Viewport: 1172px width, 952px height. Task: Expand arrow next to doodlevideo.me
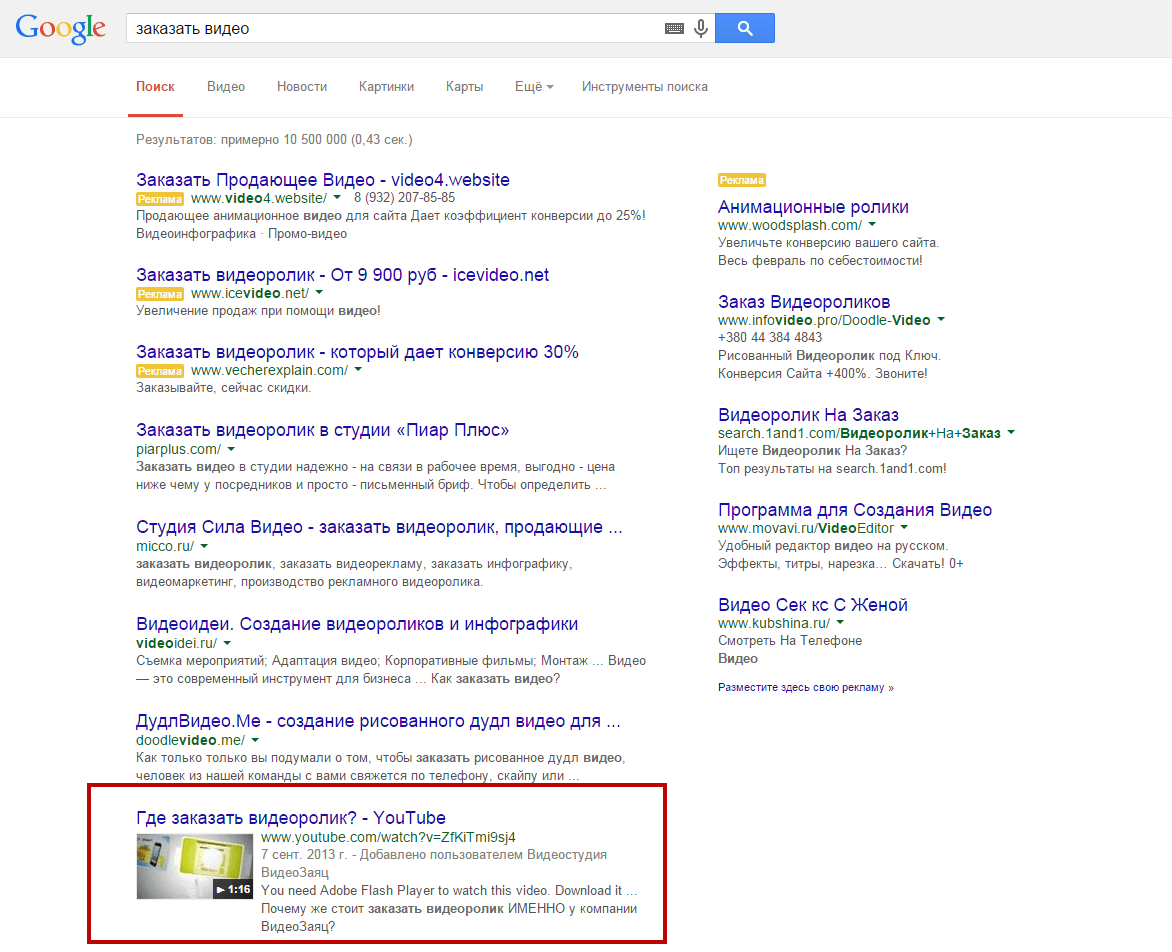point(255,741)
